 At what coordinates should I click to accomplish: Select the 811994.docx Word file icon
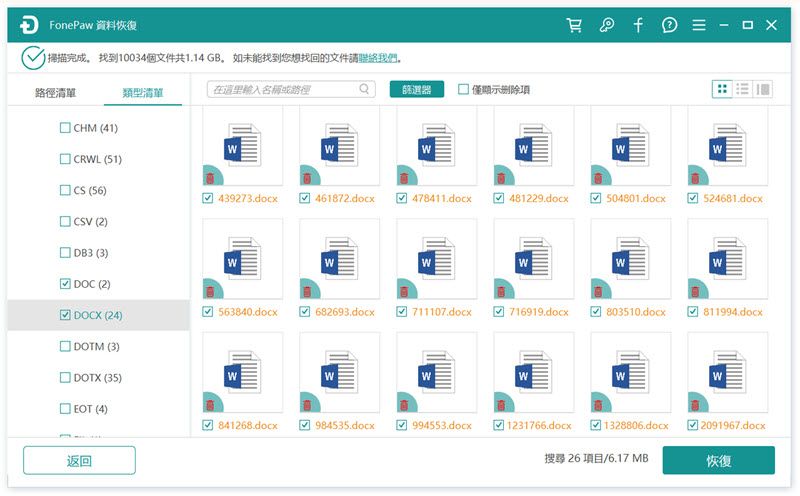coord(727,259)
